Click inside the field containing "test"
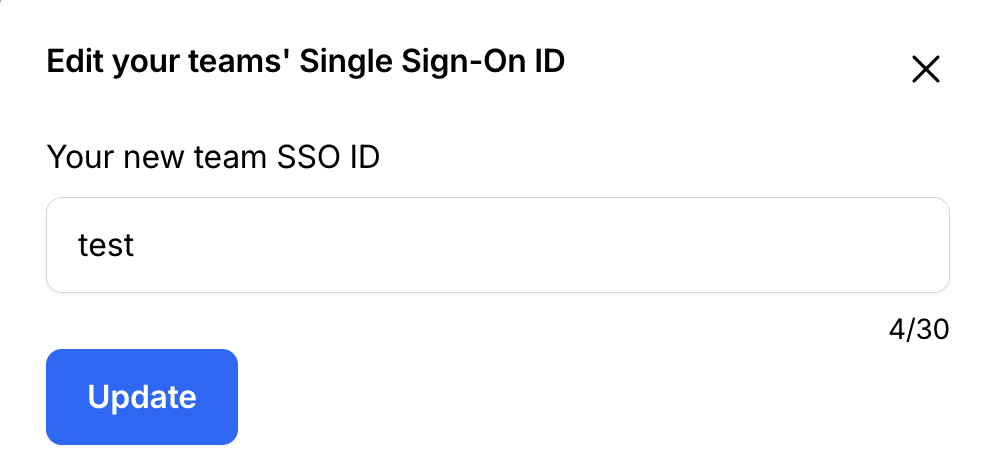This screenshot has width=992, height=476. (x=497, y=245)
